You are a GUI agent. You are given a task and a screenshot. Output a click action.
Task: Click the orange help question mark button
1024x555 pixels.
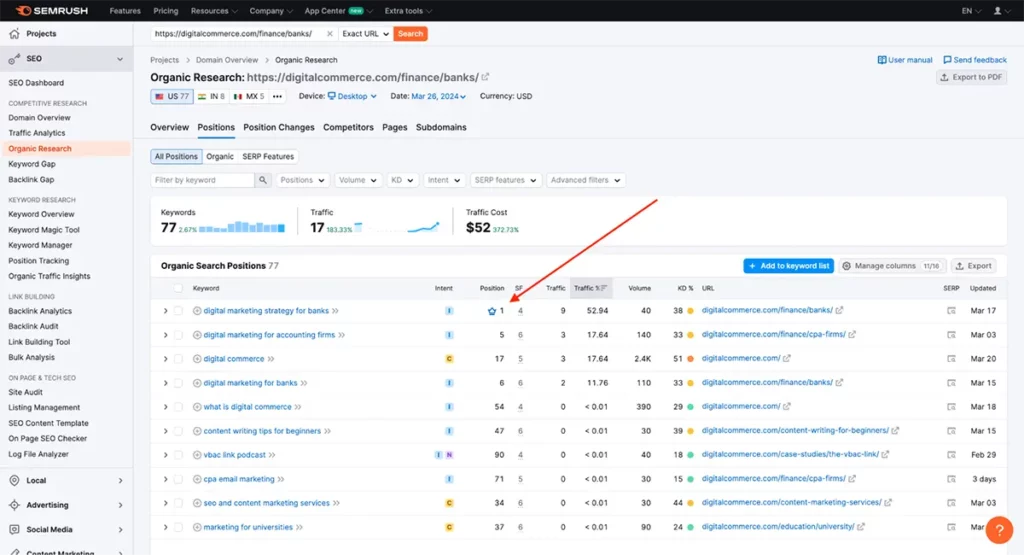(x=999, y=530)
